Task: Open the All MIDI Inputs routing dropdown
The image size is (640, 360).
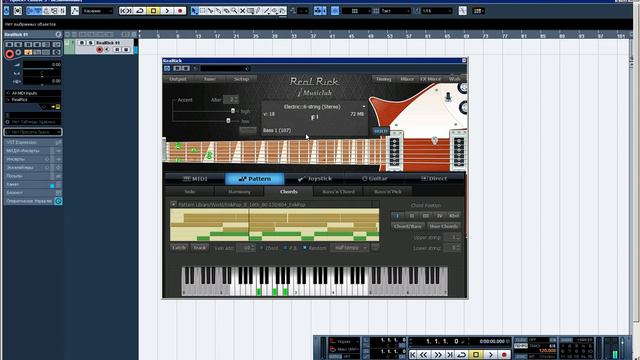Action: click(x=33, y=93)
